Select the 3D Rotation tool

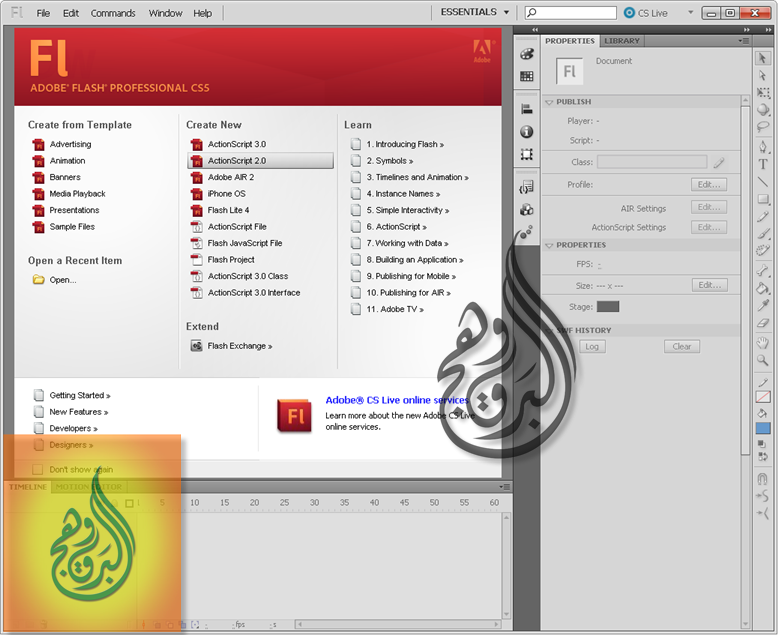[x=763, y=110]
